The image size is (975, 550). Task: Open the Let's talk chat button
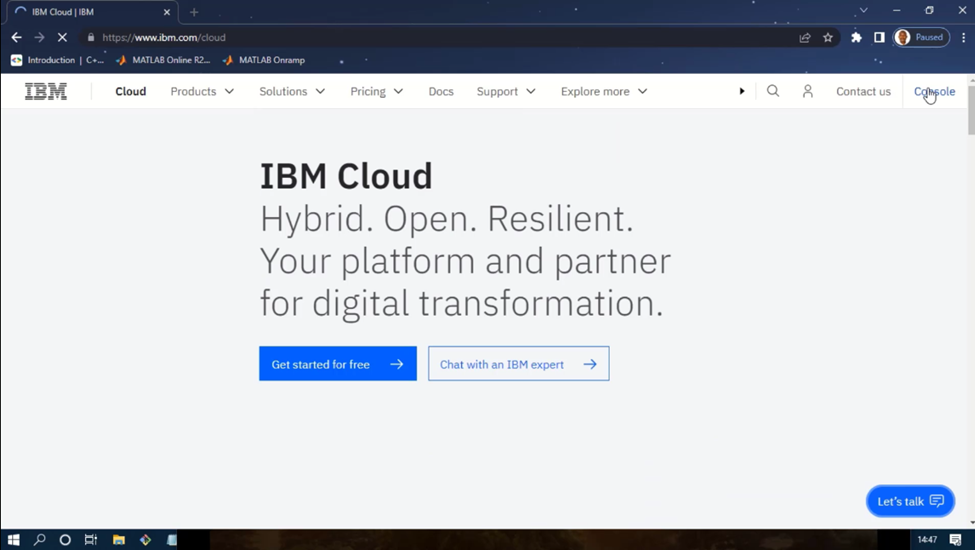click(910, 501)
